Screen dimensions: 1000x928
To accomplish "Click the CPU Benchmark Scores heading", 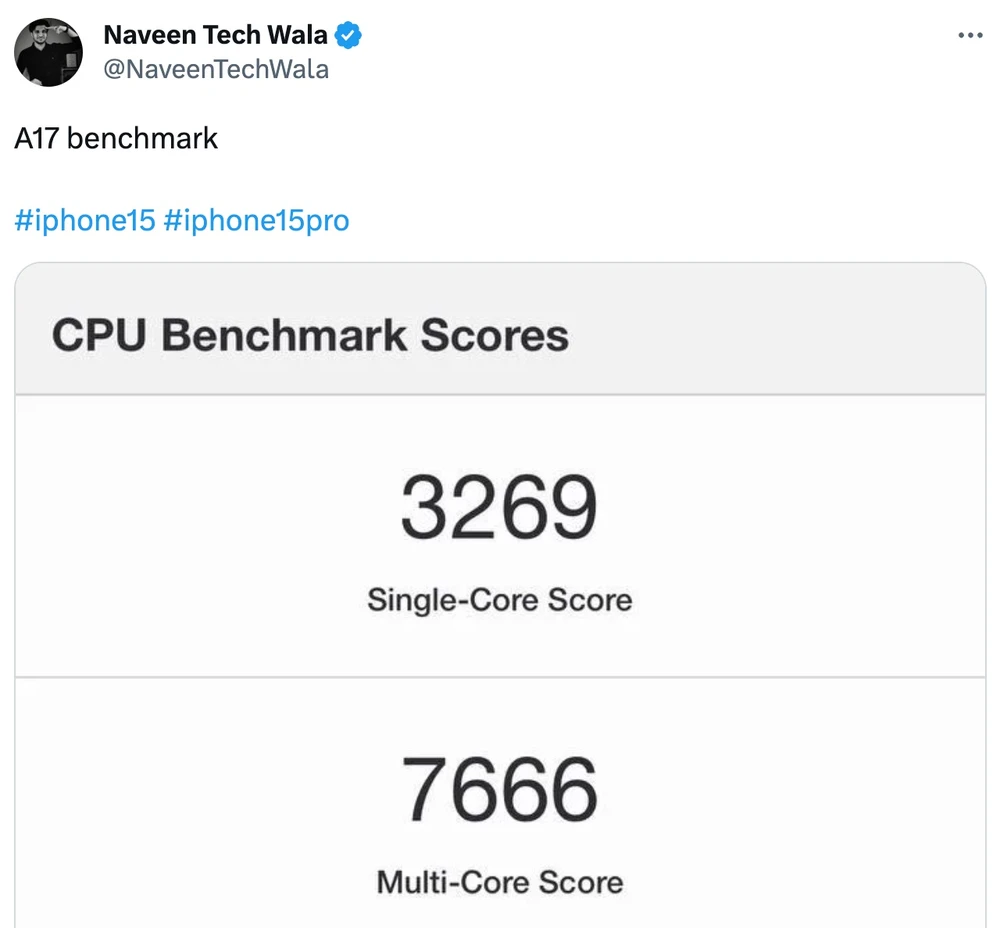I will point(310,335).
